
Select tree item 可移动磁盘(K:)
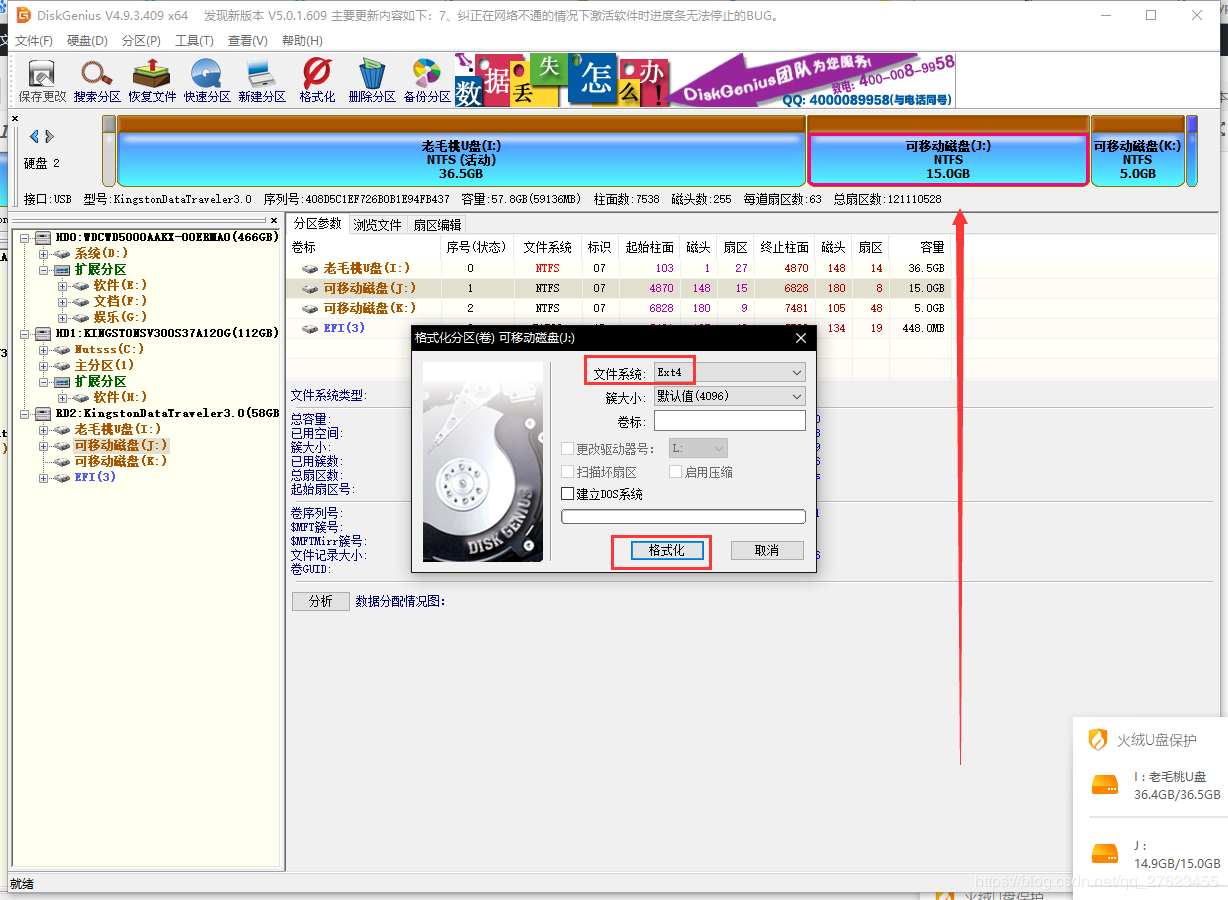click(x=121, y=461)
